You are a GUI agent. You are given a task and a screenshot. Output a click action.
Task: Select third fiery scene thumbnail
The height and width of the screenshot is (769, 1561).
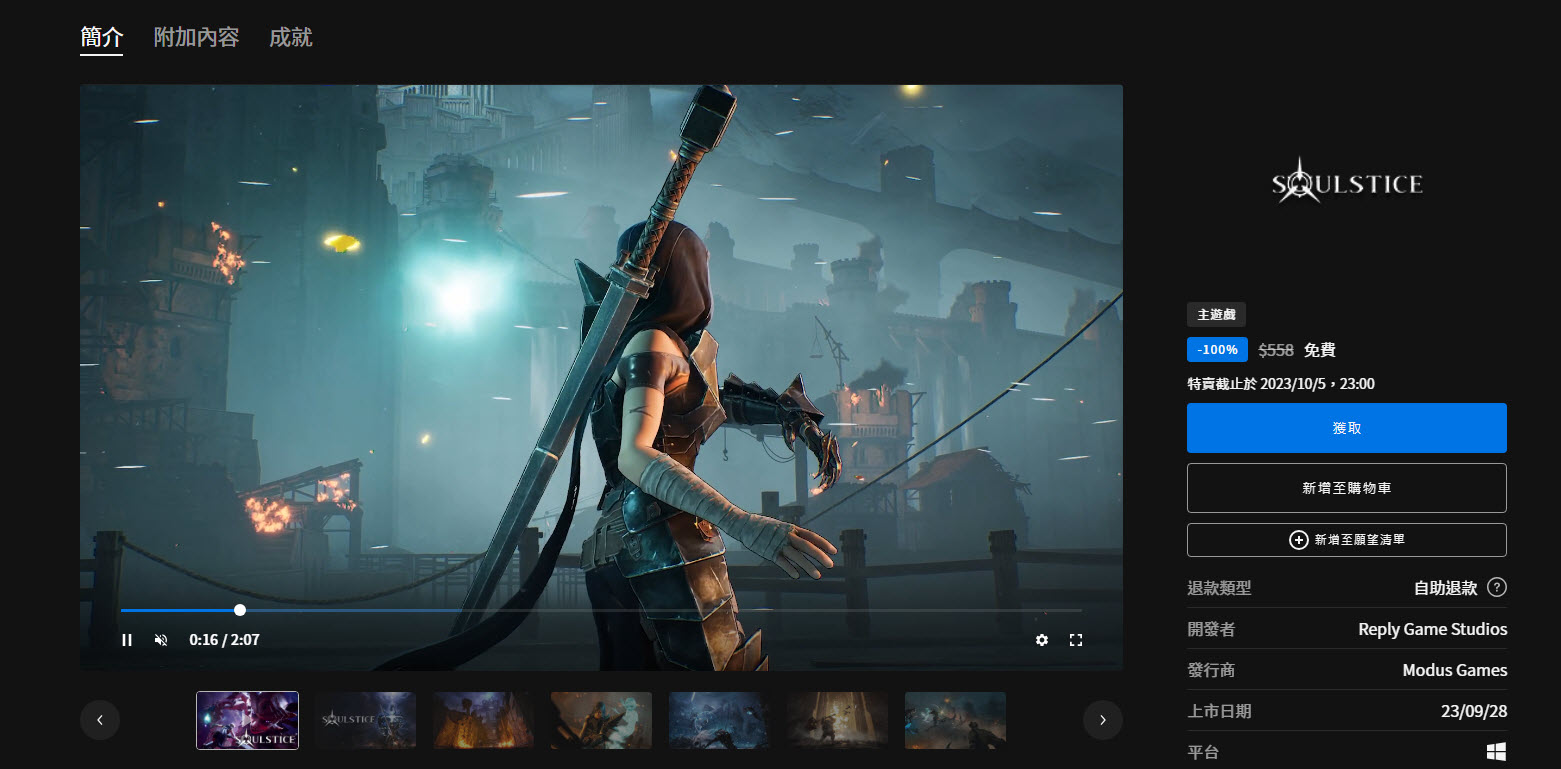click(x=483, y=720)
